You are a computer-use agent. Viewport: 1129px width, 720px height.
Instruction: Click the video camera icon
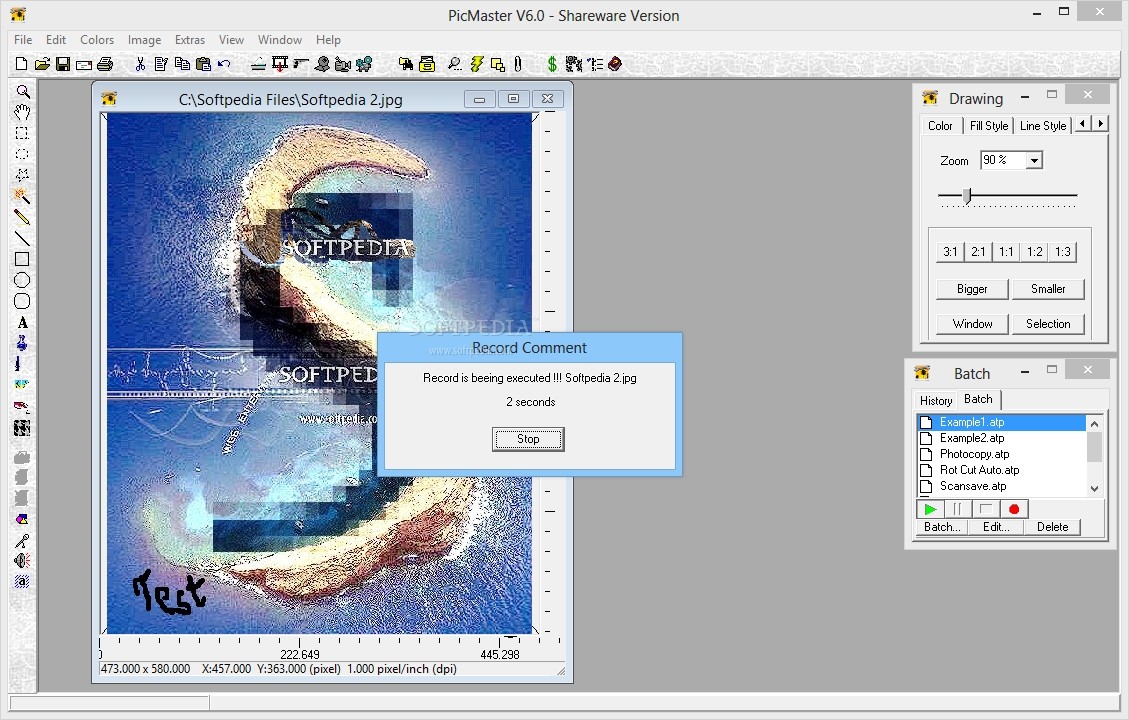[343, 64]
